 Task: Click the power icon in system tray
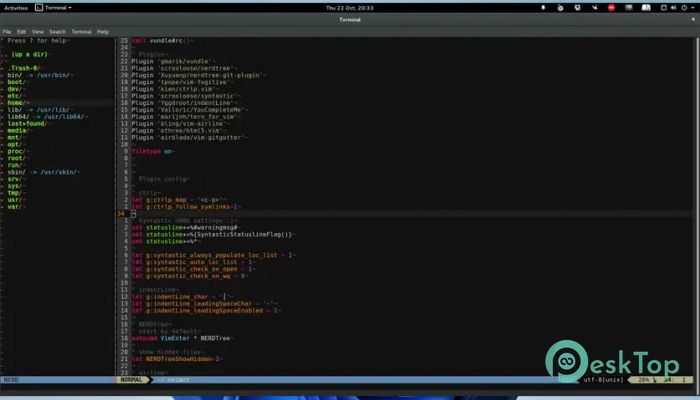coord(684,8)
